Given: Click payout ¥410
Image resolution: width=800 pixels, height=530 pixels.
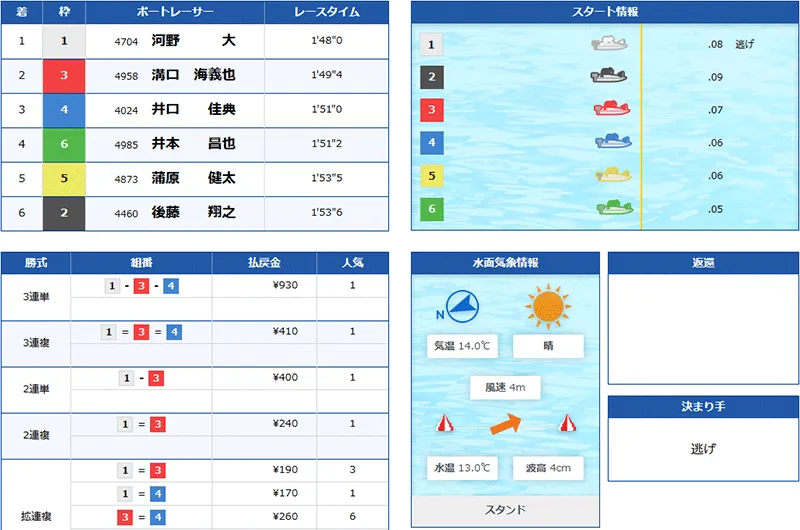Looking at the screenshot, I should pos(285,331).
